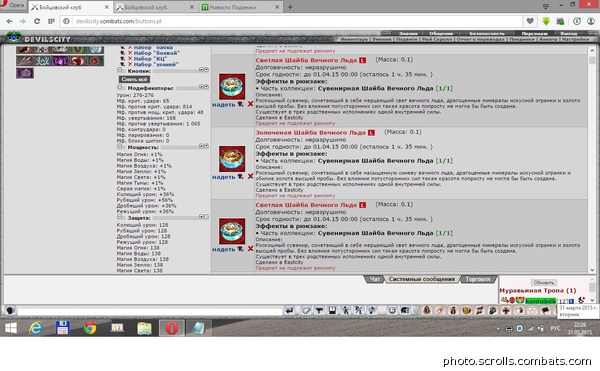Image resolution: width=600 pixels, height=371 pixels.
Task: Switch to the Торговля chat tab
Action: [x=478, y=279]
